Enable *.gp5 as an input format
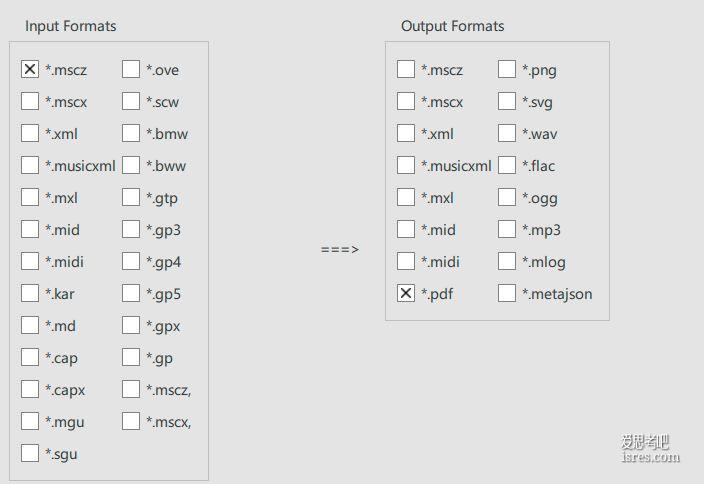This screenshot has height=484, width=704. click(x=131, y=293)
